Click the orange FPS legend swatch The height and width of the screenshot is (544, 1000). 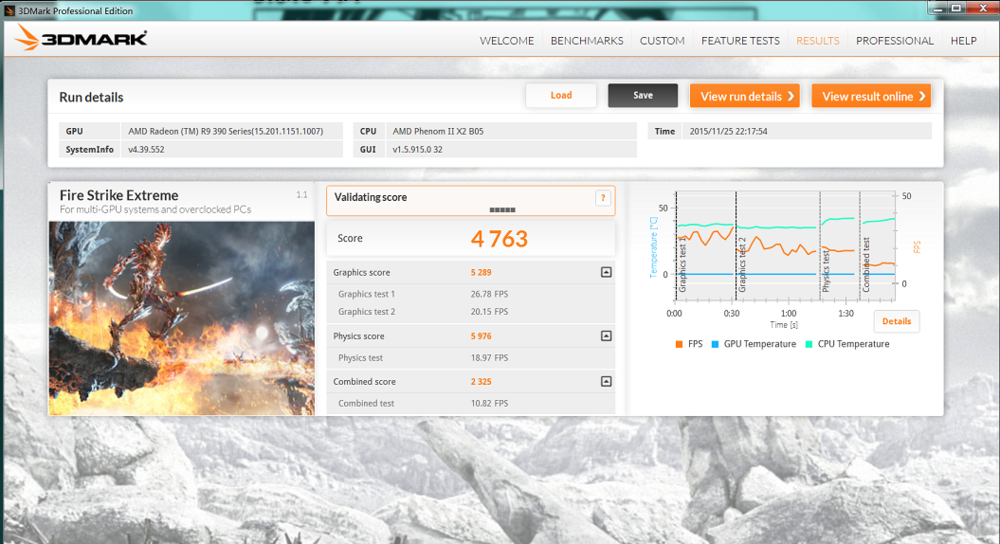(x=679, y=344)
